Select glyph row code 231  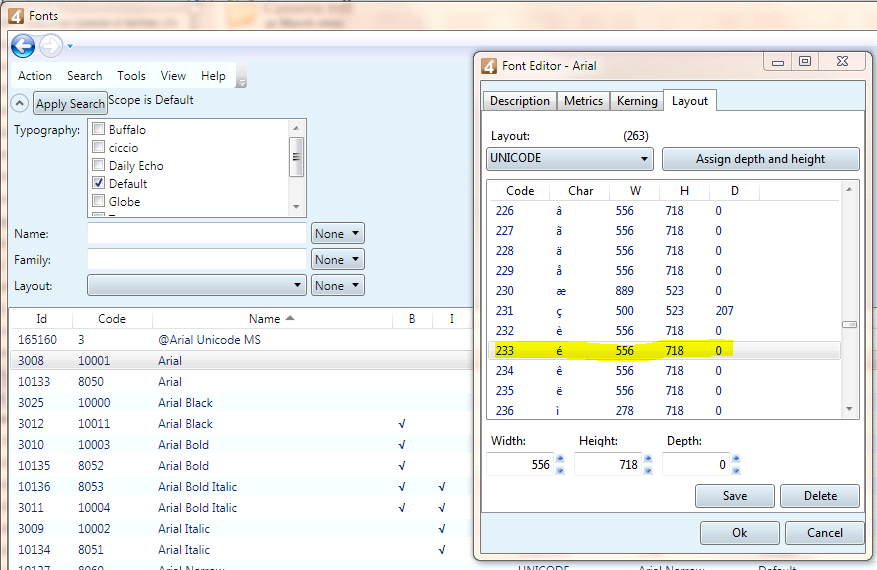click(664, 311)
